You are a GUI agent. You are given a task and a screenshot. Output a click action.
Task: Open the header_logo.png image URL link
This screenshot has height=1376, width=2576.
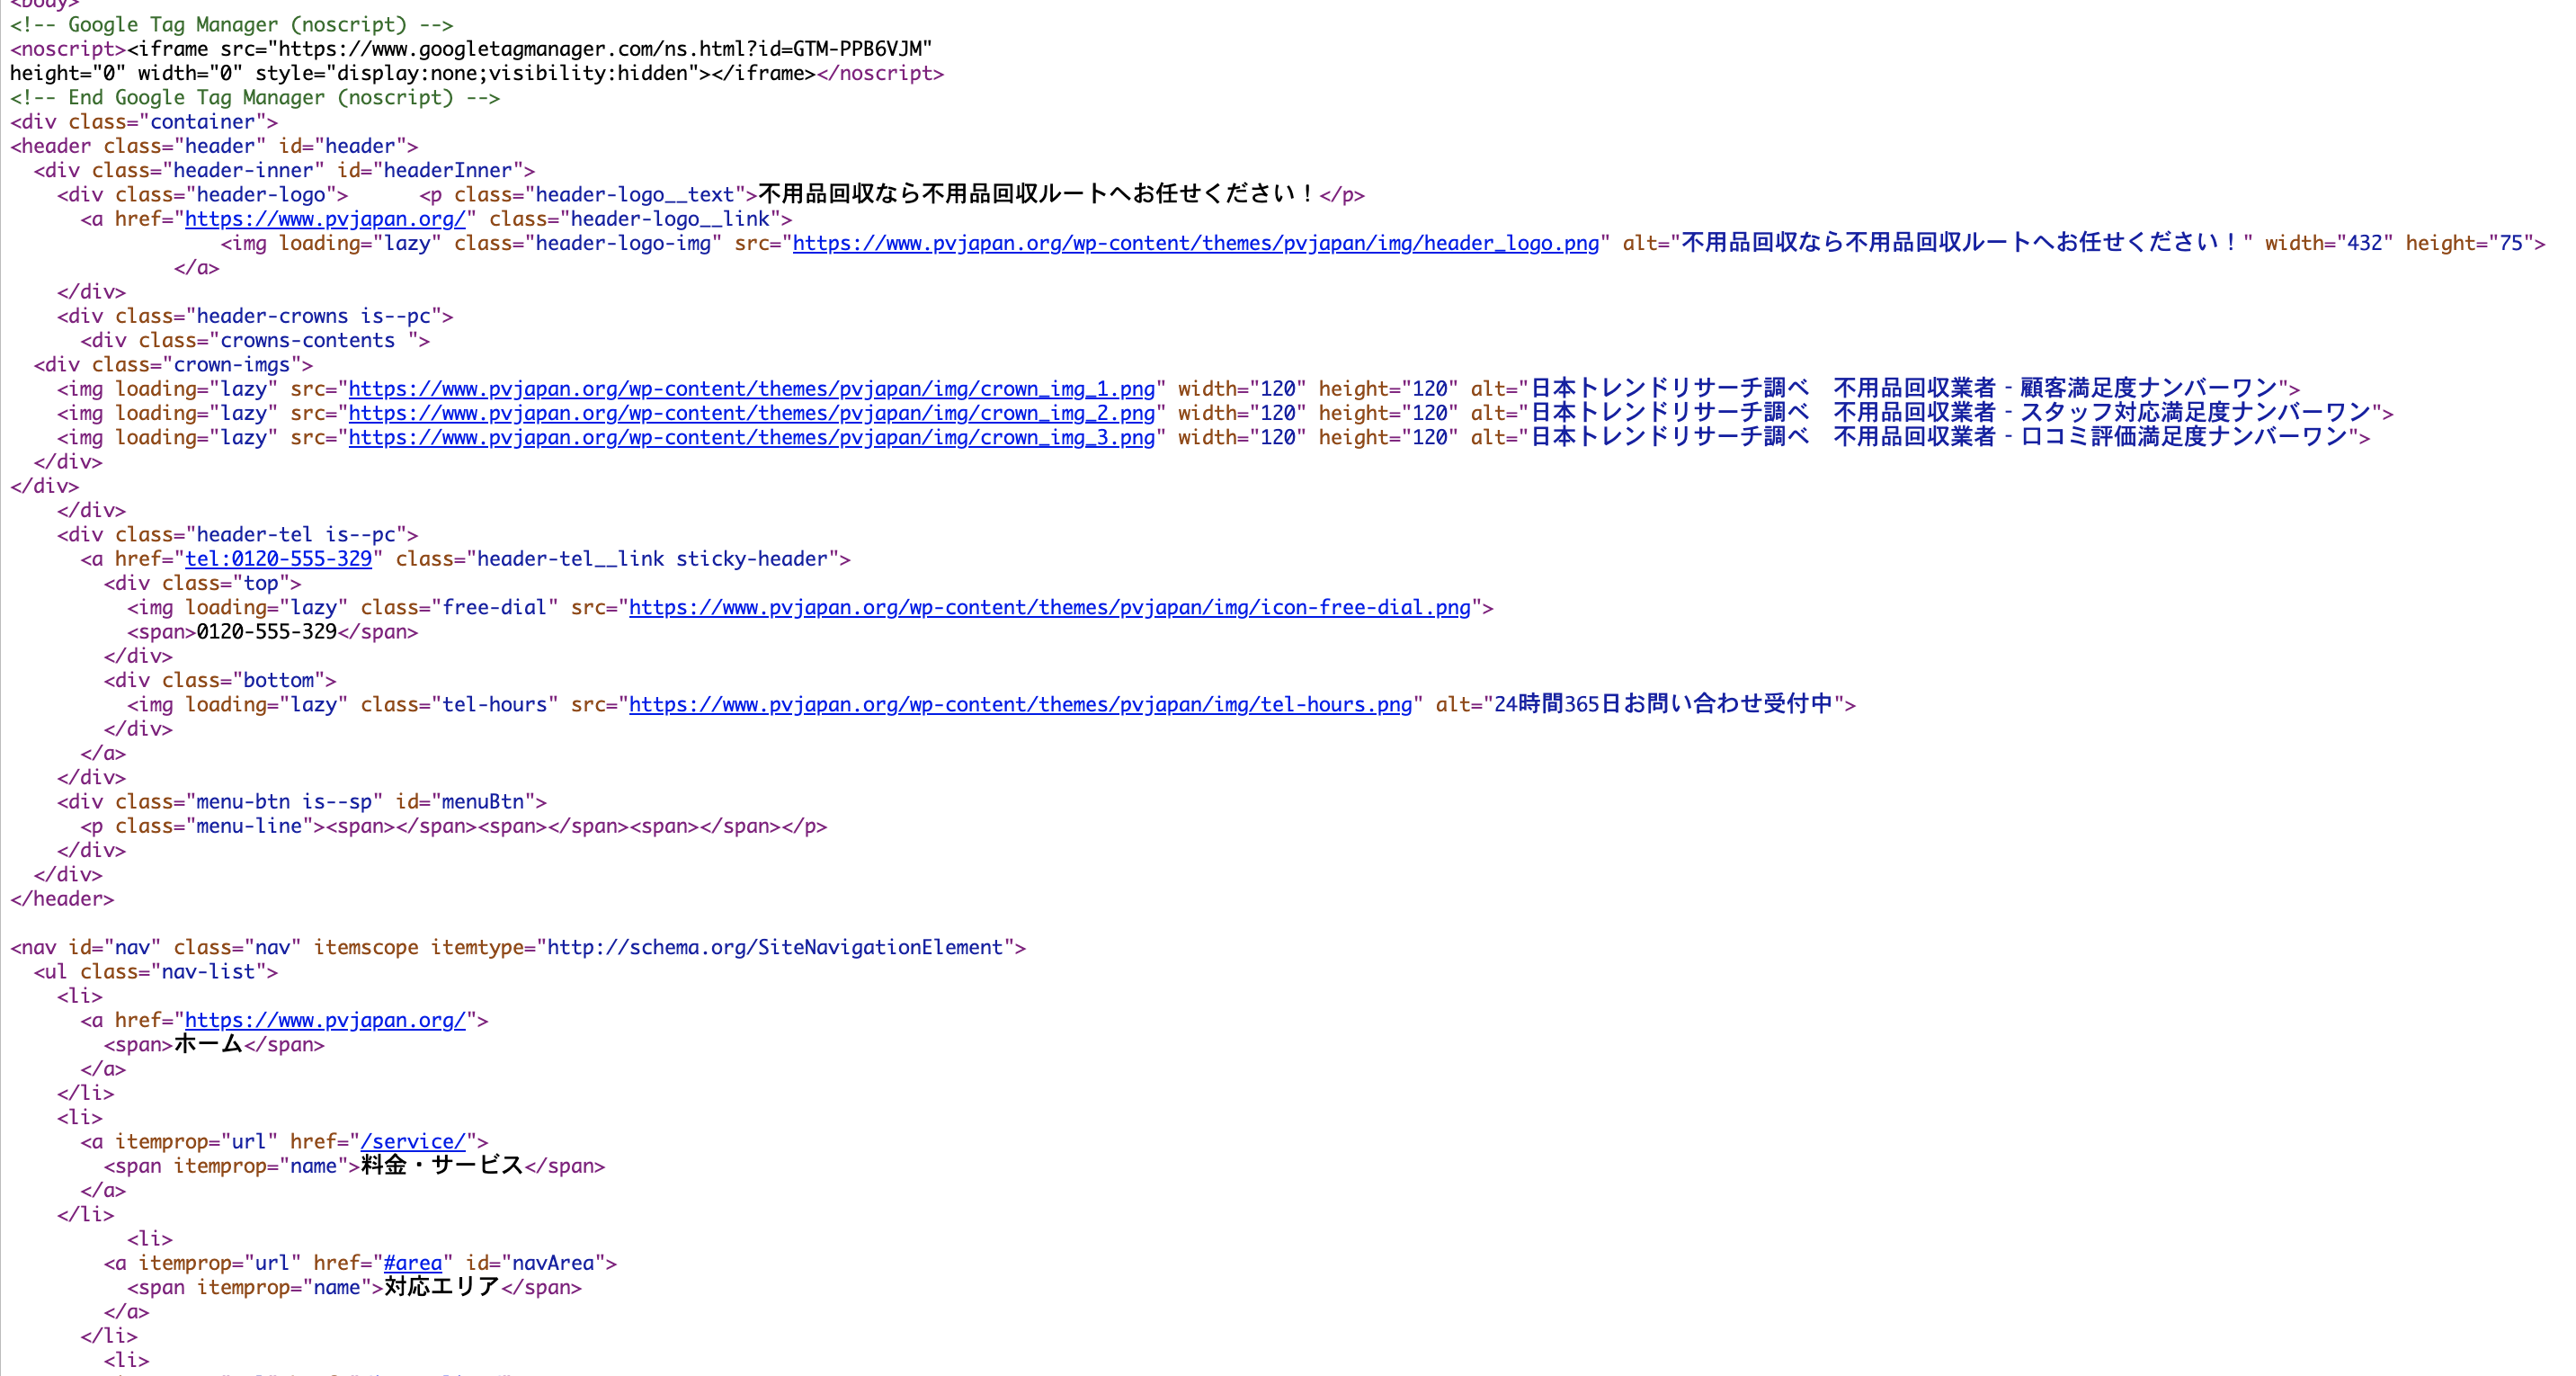[x=1195, y=243]
